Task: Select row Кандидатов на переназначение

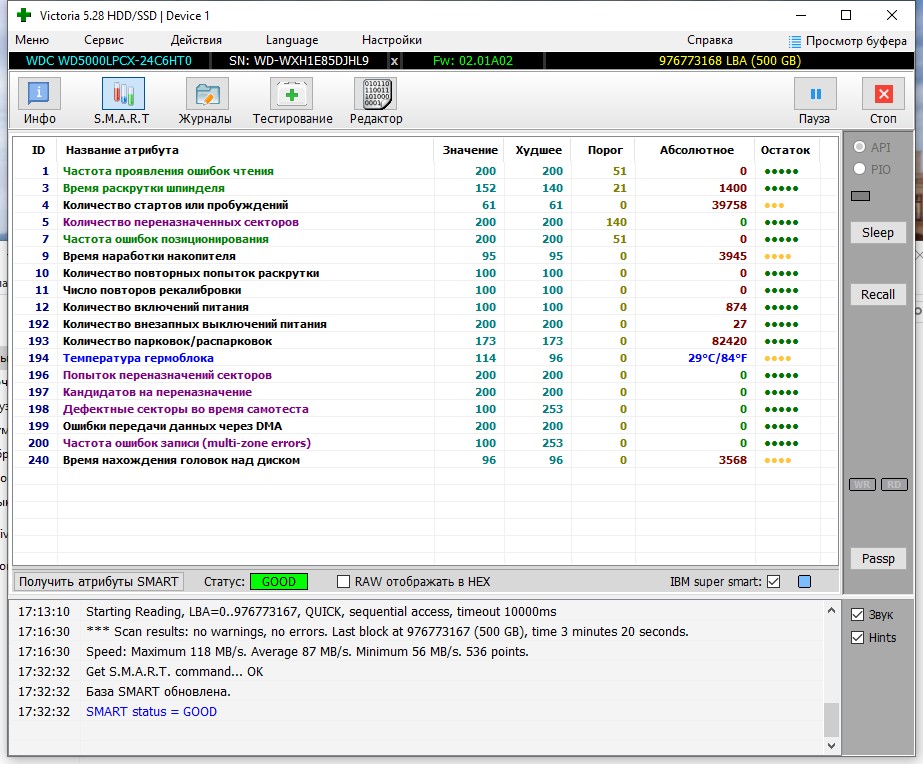Action: coord(425,392)
